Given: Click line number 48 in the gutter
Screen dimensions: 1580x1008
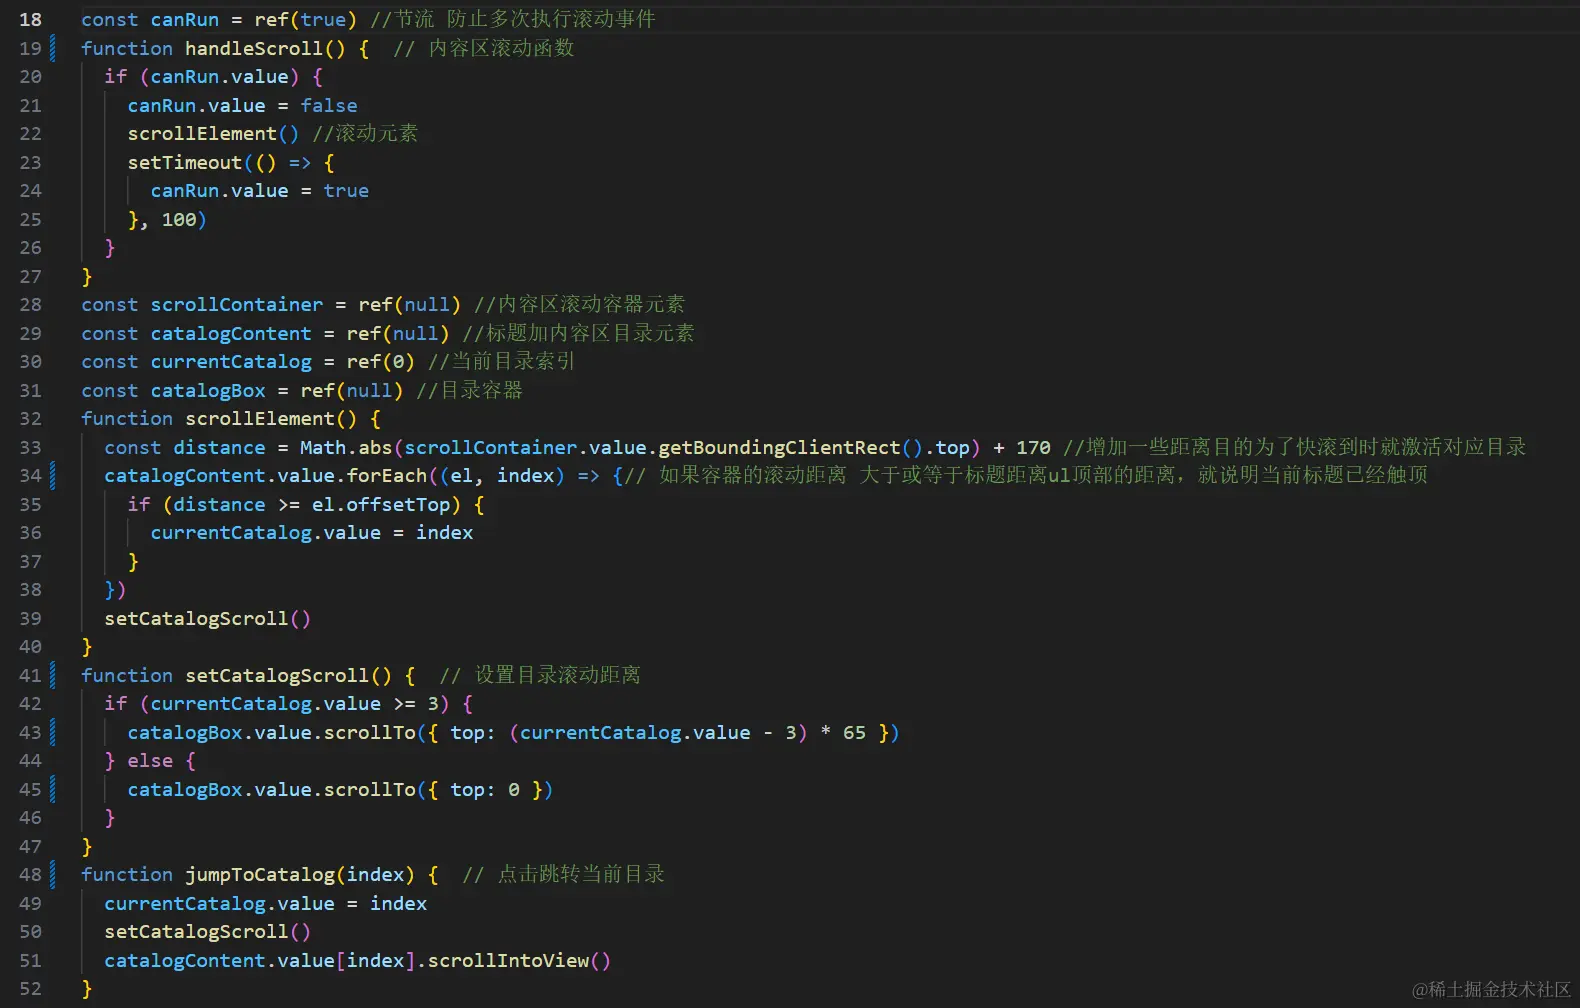Looking at the screenshot, I should [31, 874].
